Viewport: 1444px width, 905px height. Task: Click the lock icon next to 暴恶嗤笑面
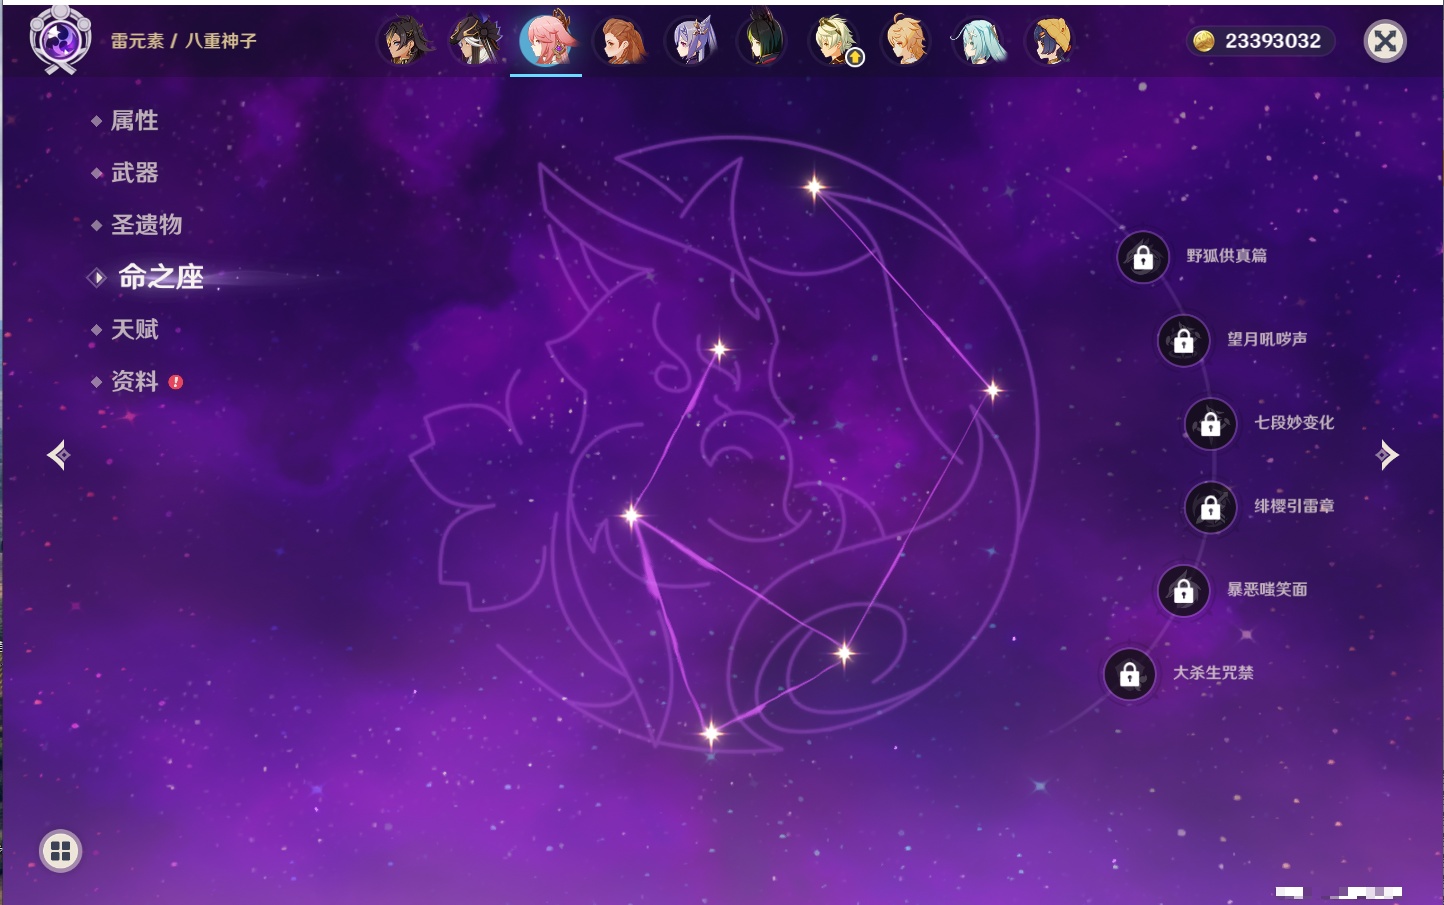point(1183,591)
